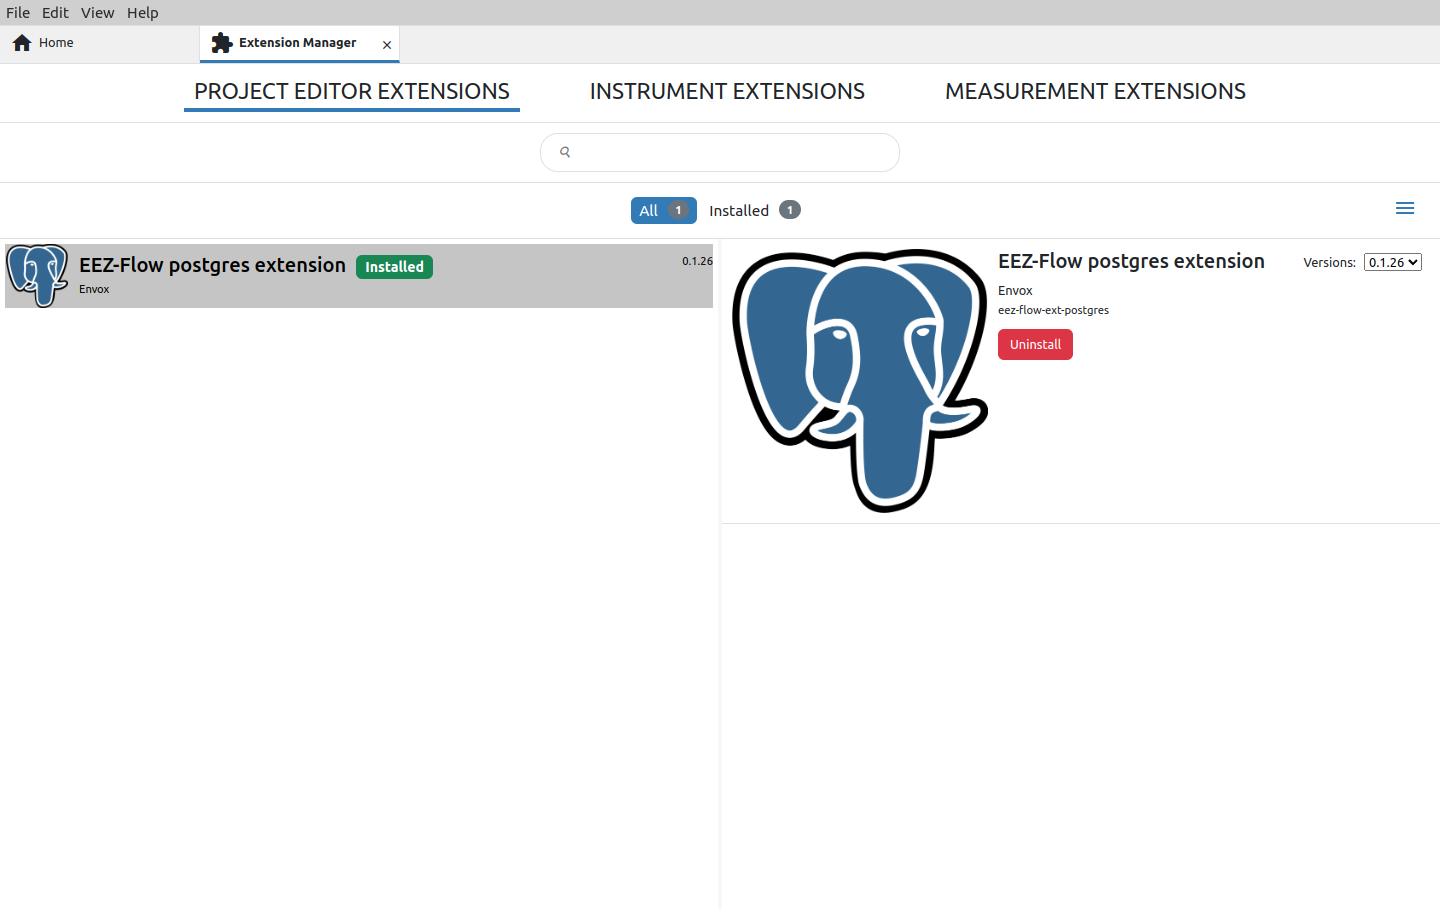Open the Versions dropdown
Image resolution: width=1440 pixels, height=909 pixels.
click(x=1392, y=262)
